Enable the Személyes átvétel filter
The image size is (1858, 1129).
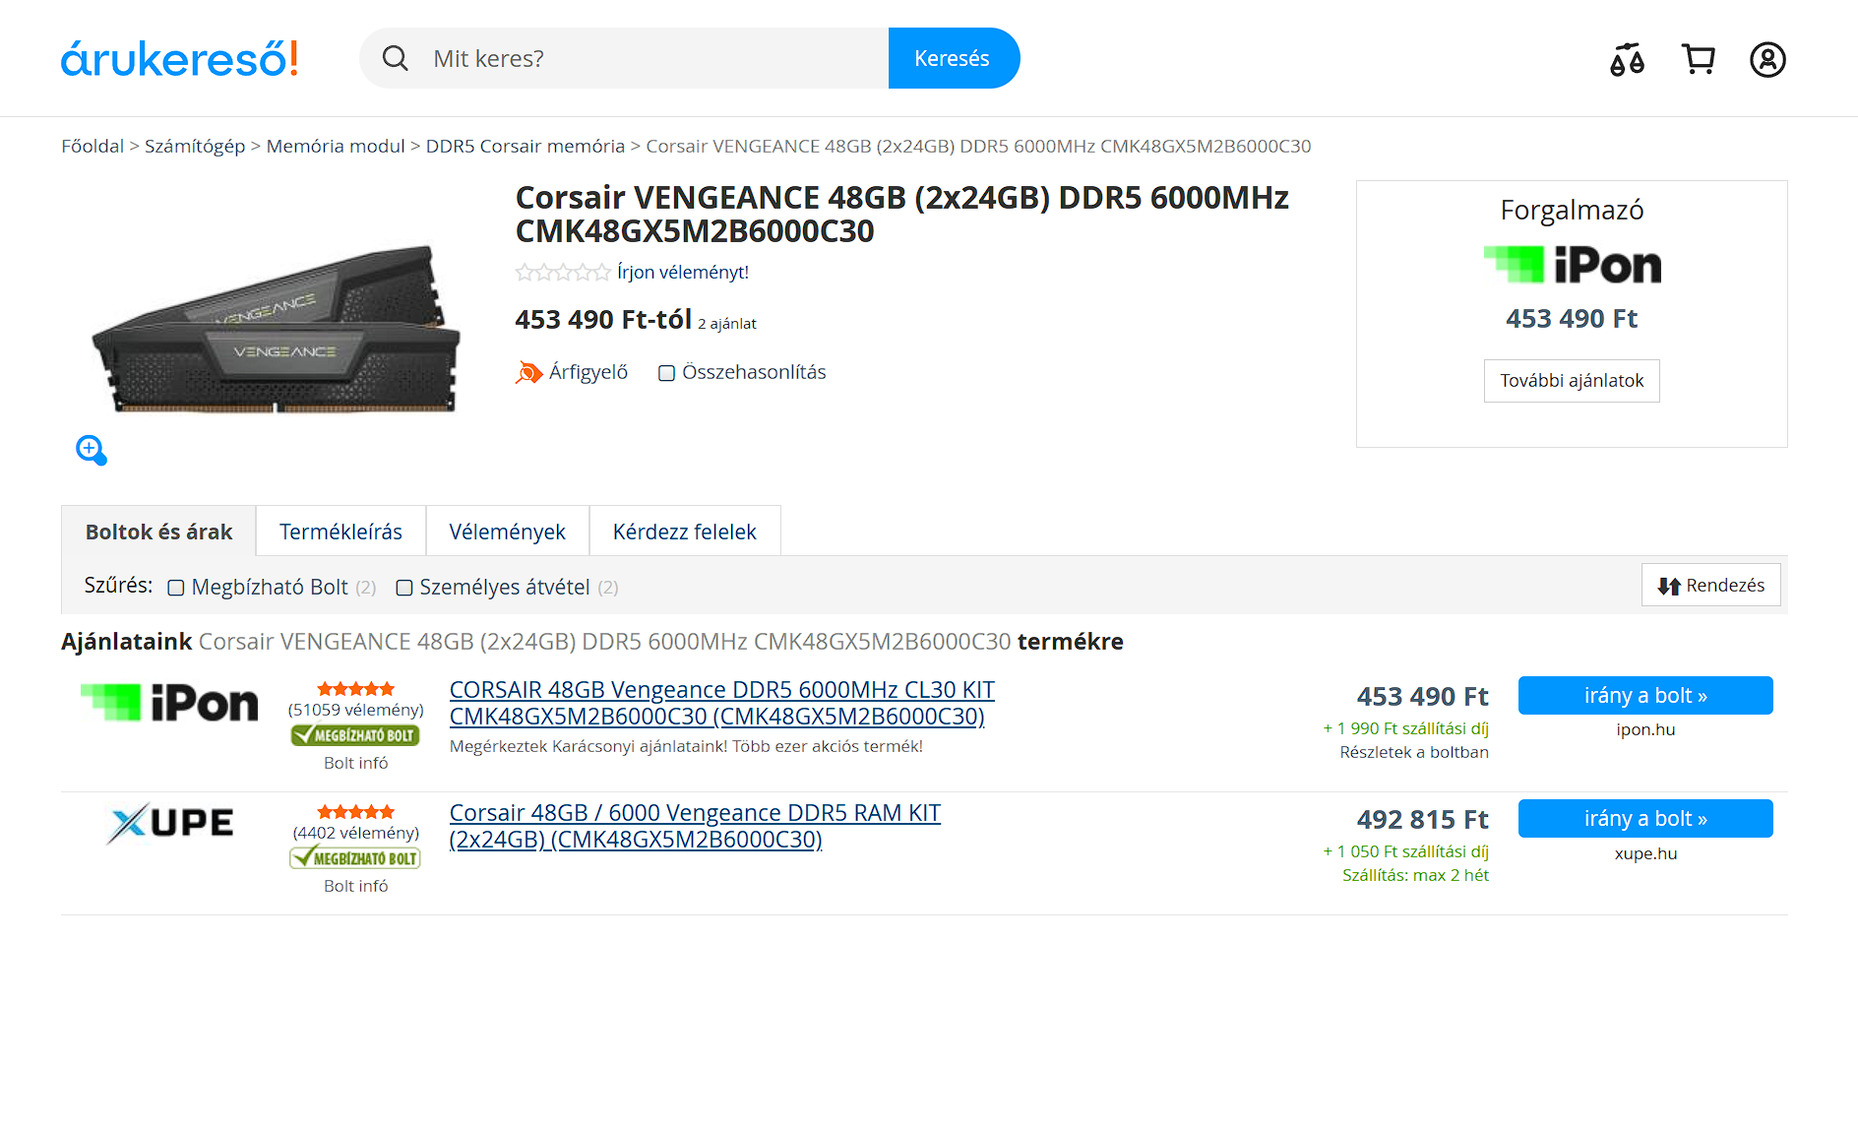404,588
